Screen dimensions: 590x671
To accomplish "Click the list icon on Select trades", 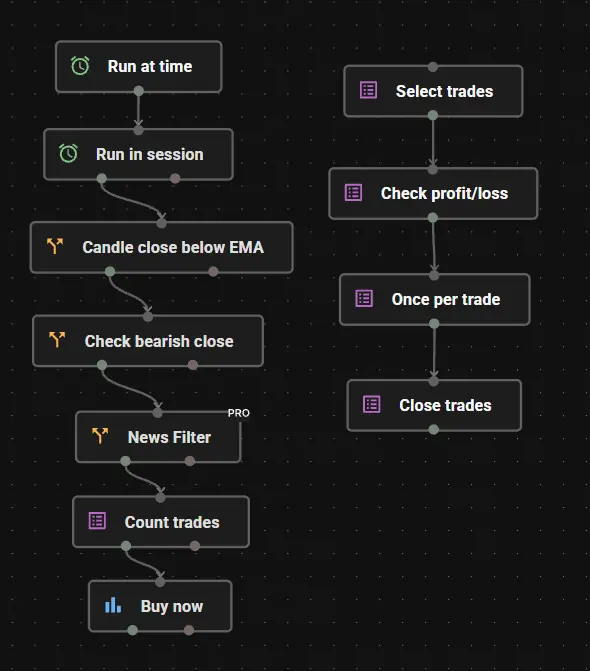I will pyautogui.click(x=368, y=90).
